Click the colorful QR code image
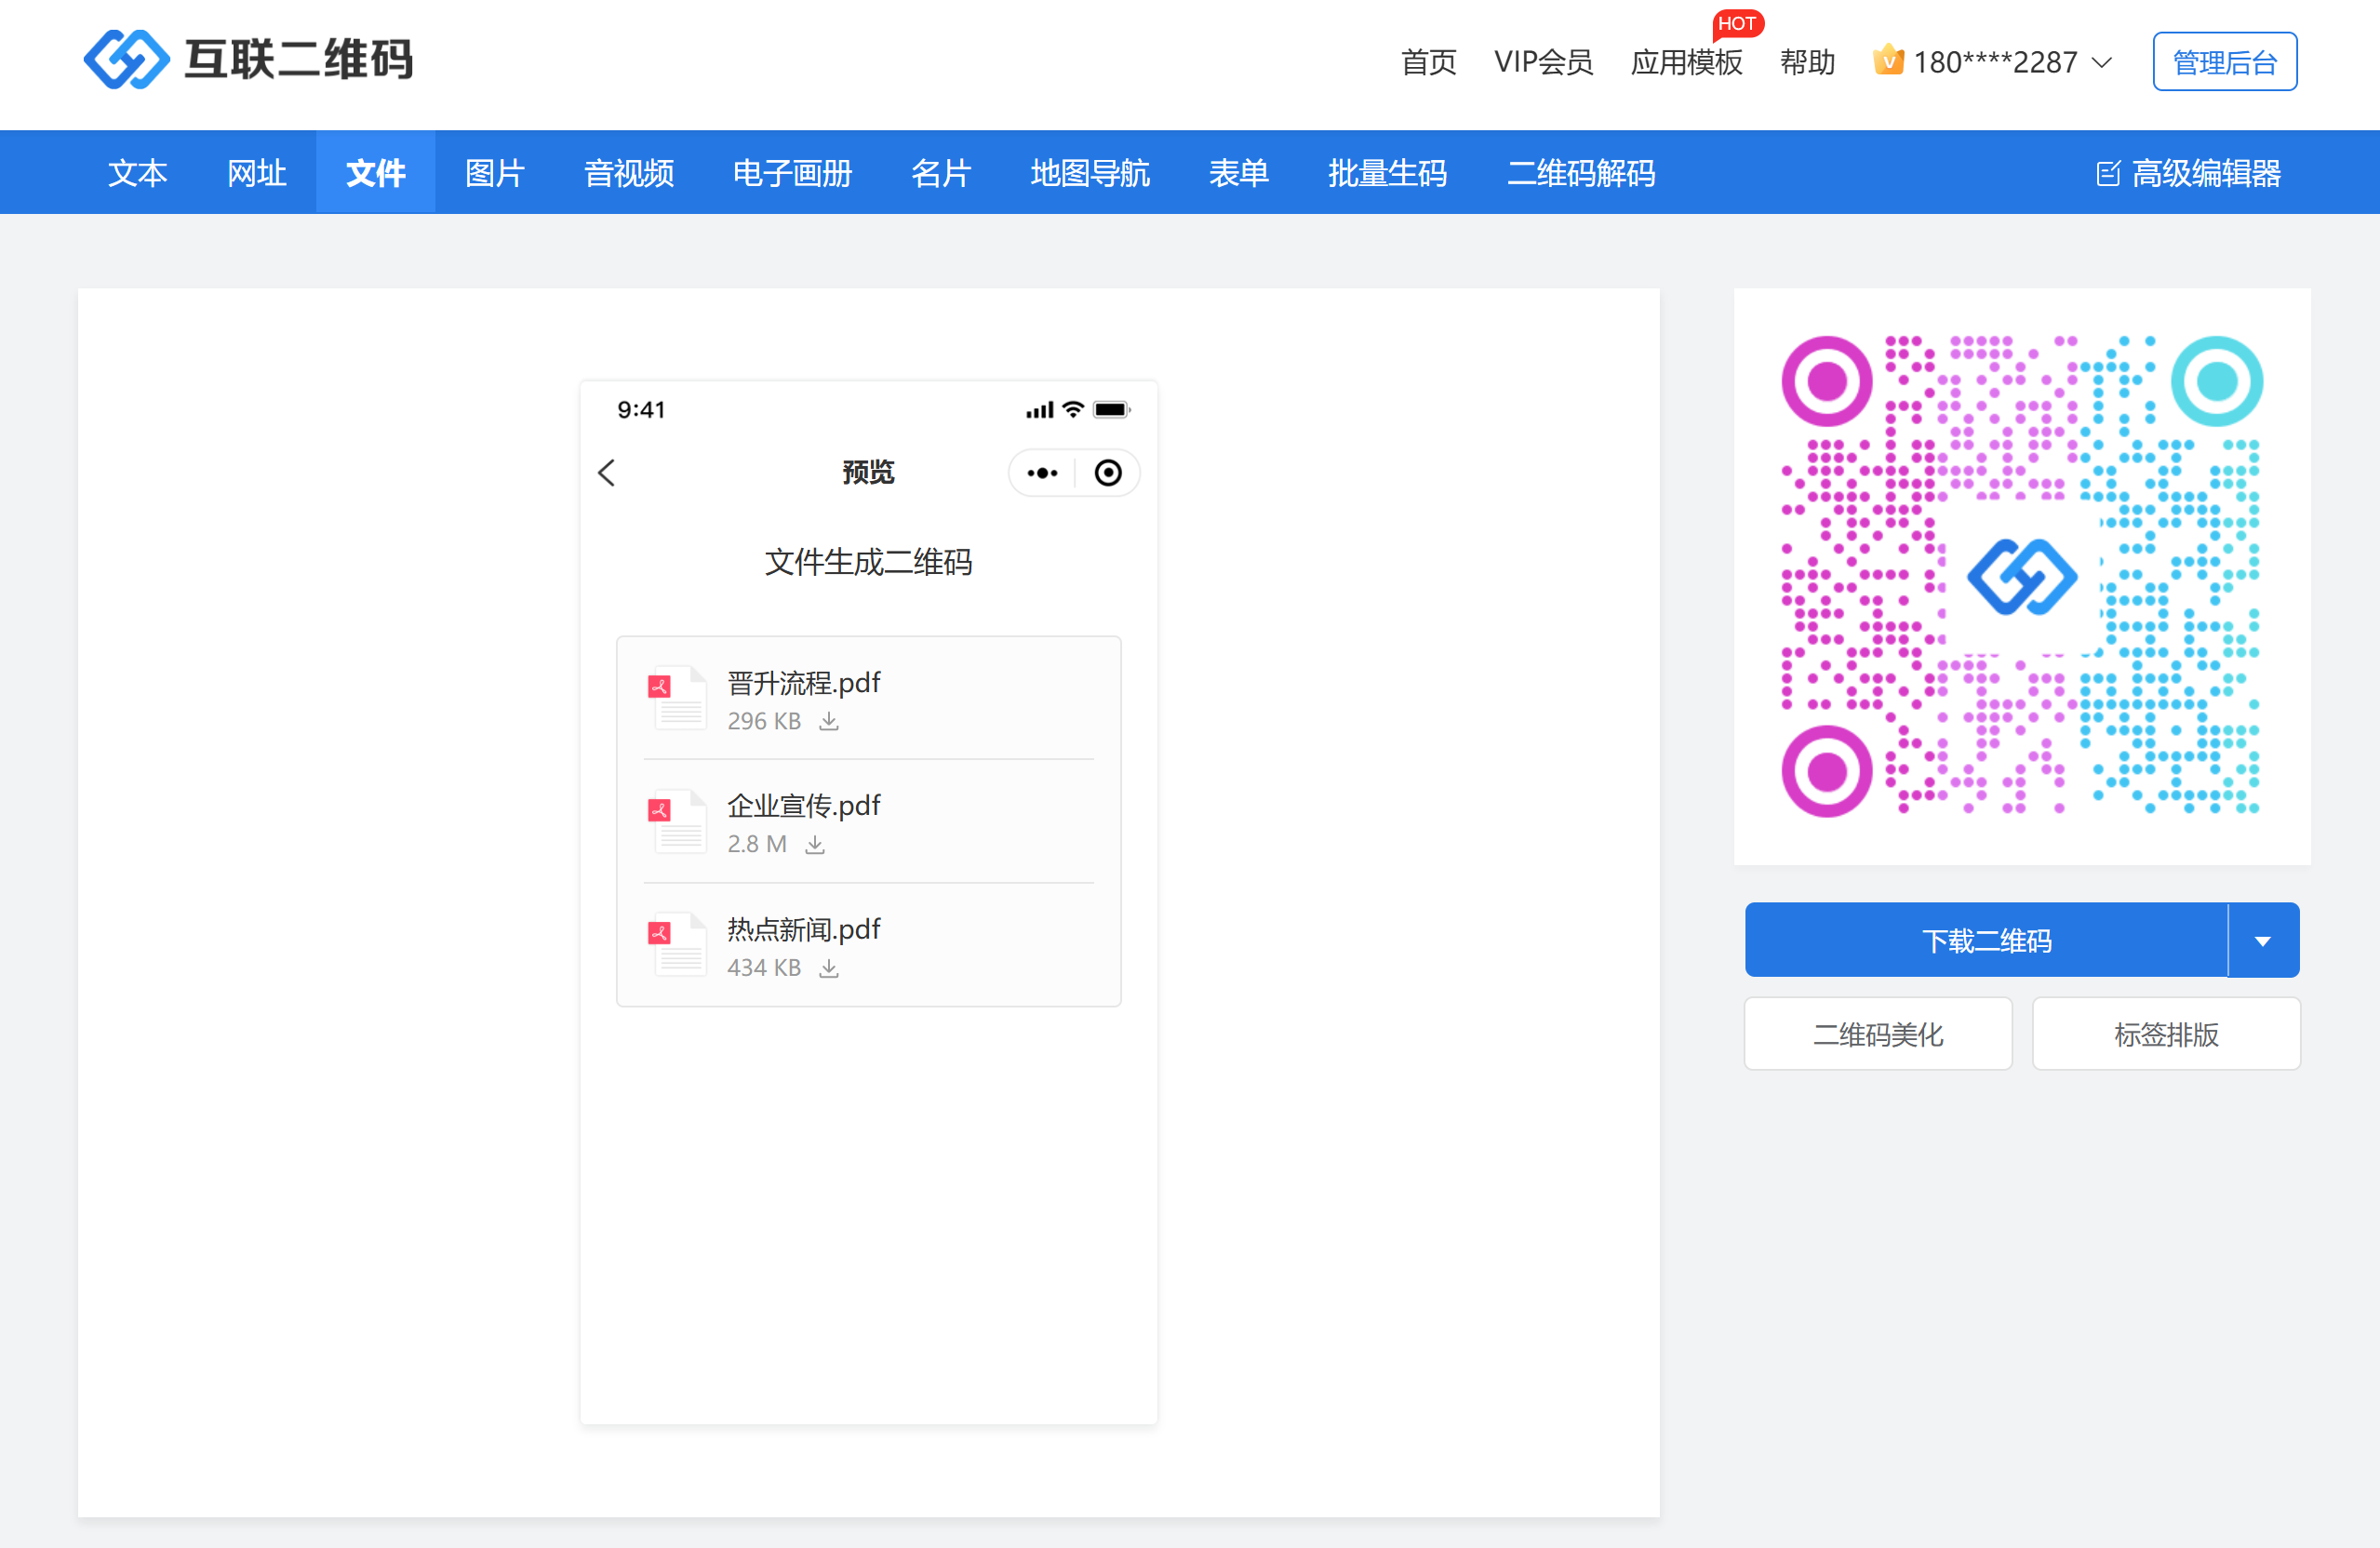Viewport: 2380px width, 1548px height. [2021, 577]
